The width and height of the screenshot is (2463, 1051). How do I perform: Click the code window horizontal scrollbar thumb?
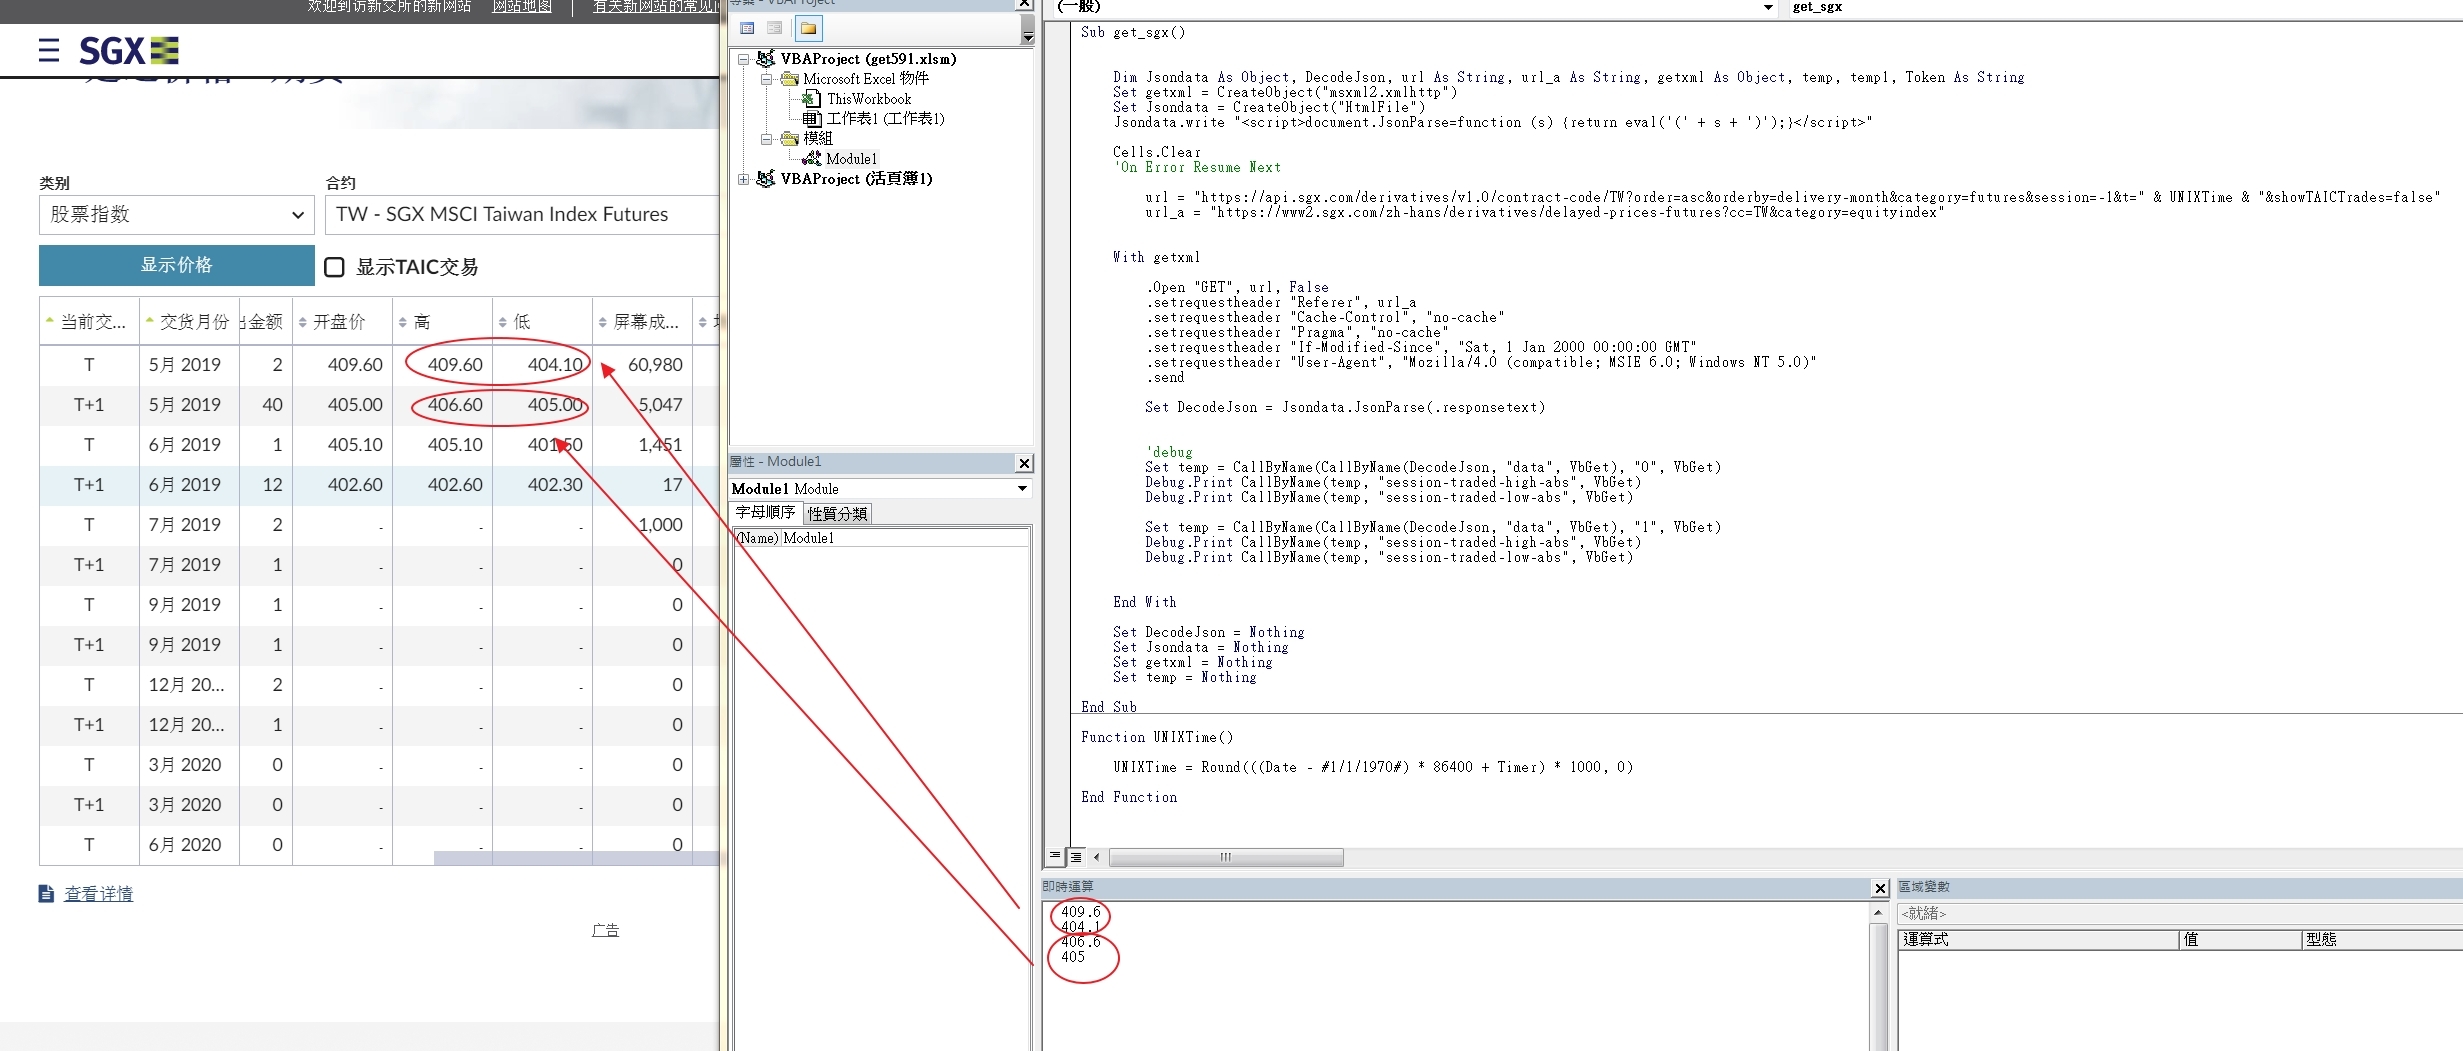click(1226, 857)
